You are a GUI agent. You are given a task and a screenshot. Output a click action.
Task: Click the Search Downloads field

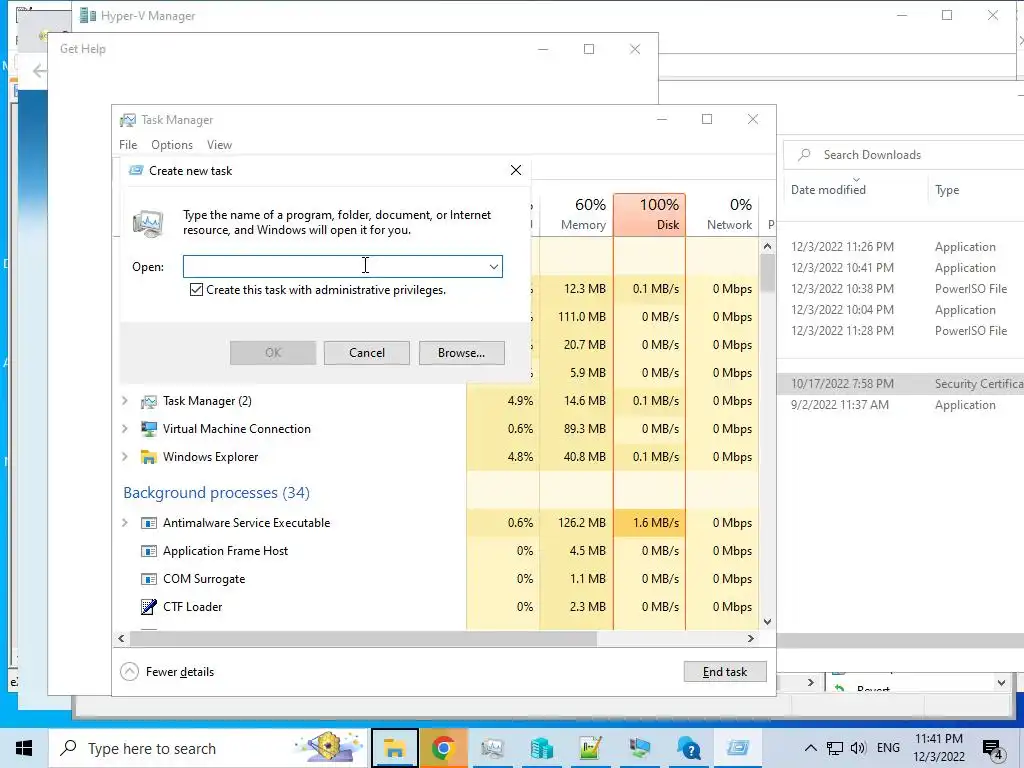904,155
